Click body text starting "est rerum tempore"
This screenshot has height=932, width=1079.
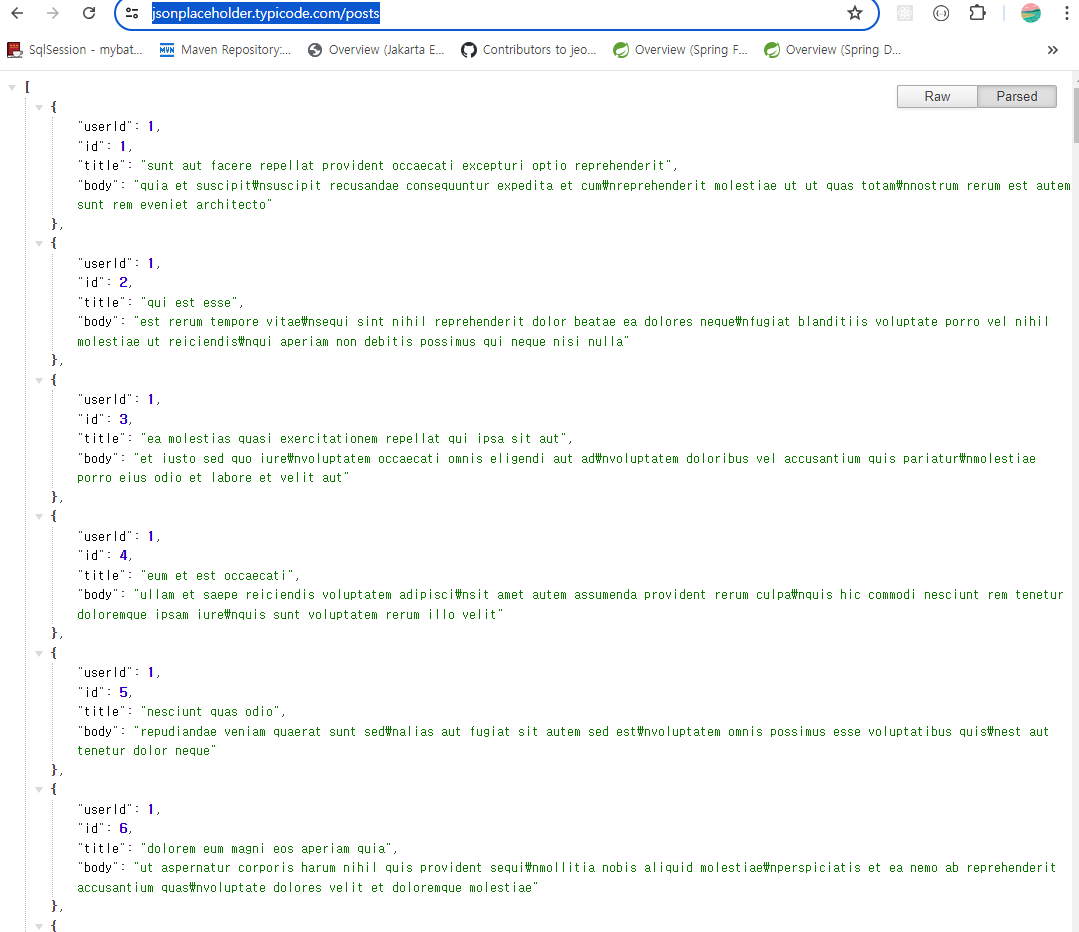coord(563,332)
